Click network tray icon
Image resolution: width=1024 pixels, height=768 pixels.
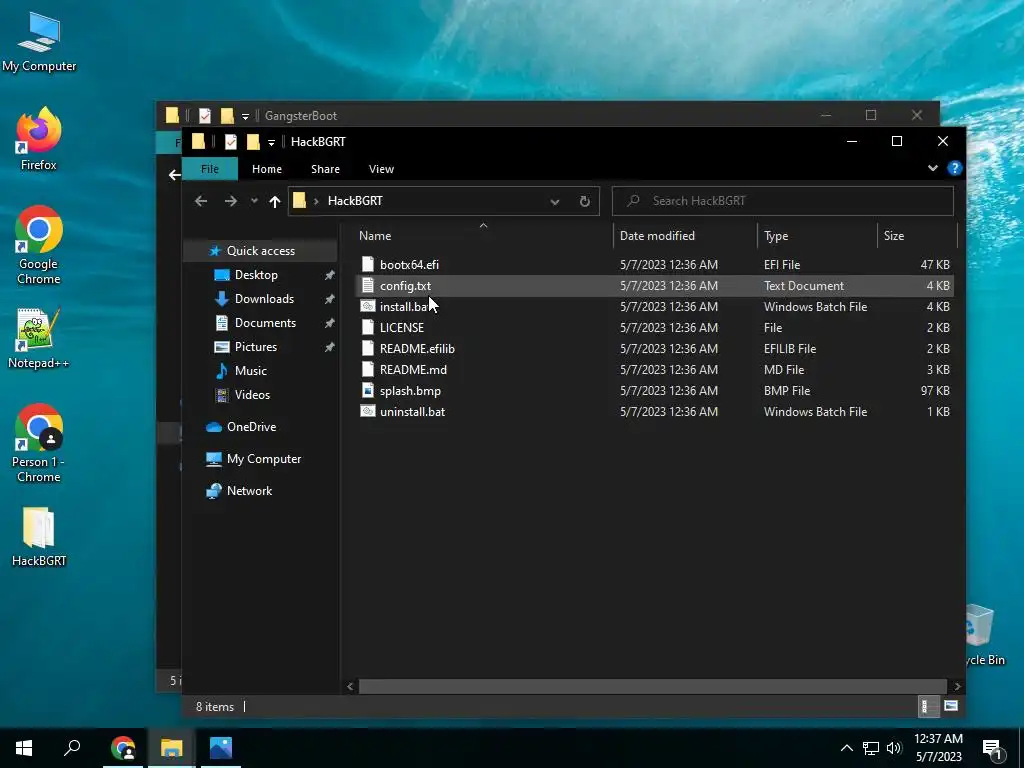[x=871, y=748]
